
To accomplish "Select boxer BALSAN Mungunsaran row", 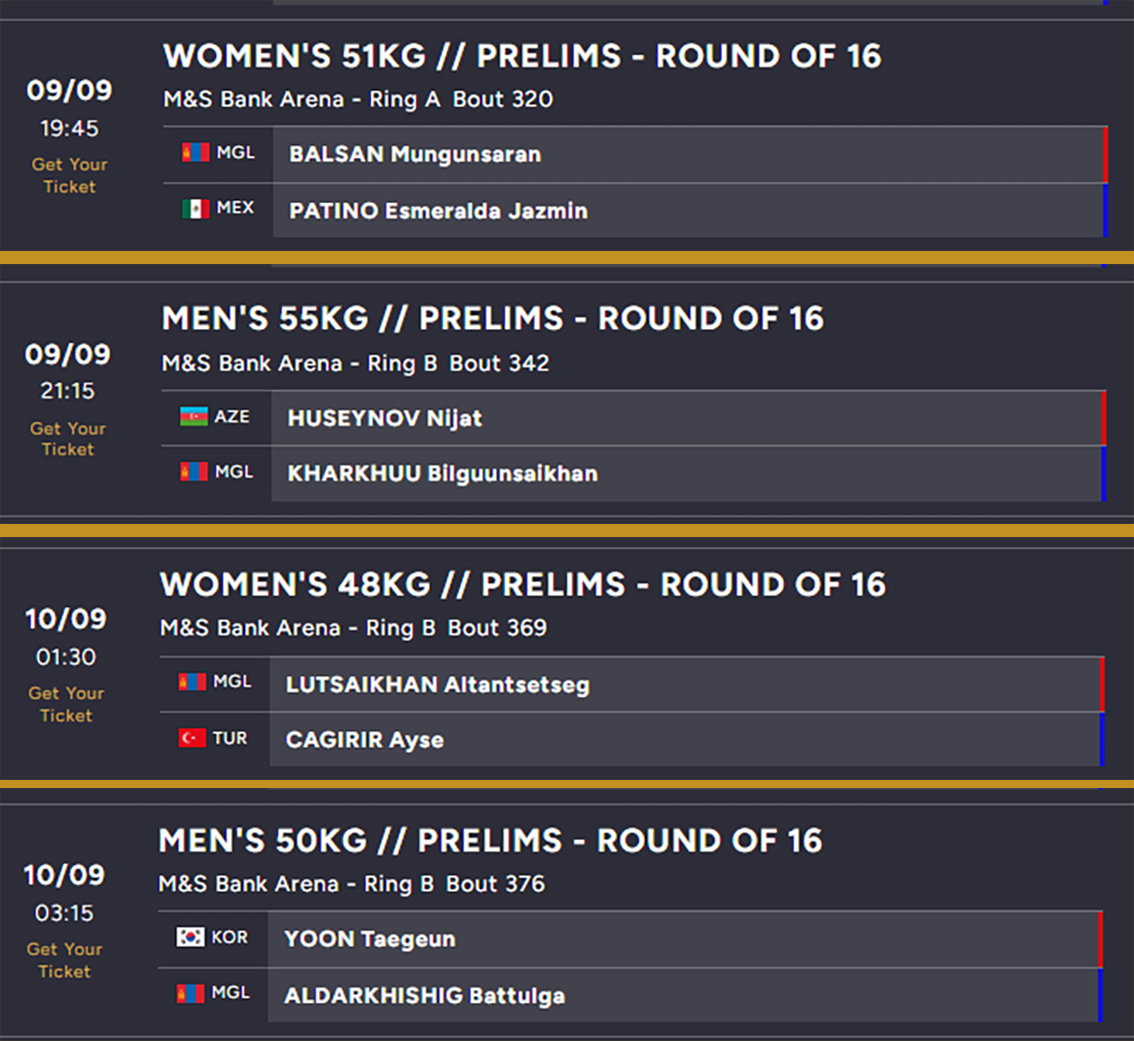I will click(x=686, y=155).
